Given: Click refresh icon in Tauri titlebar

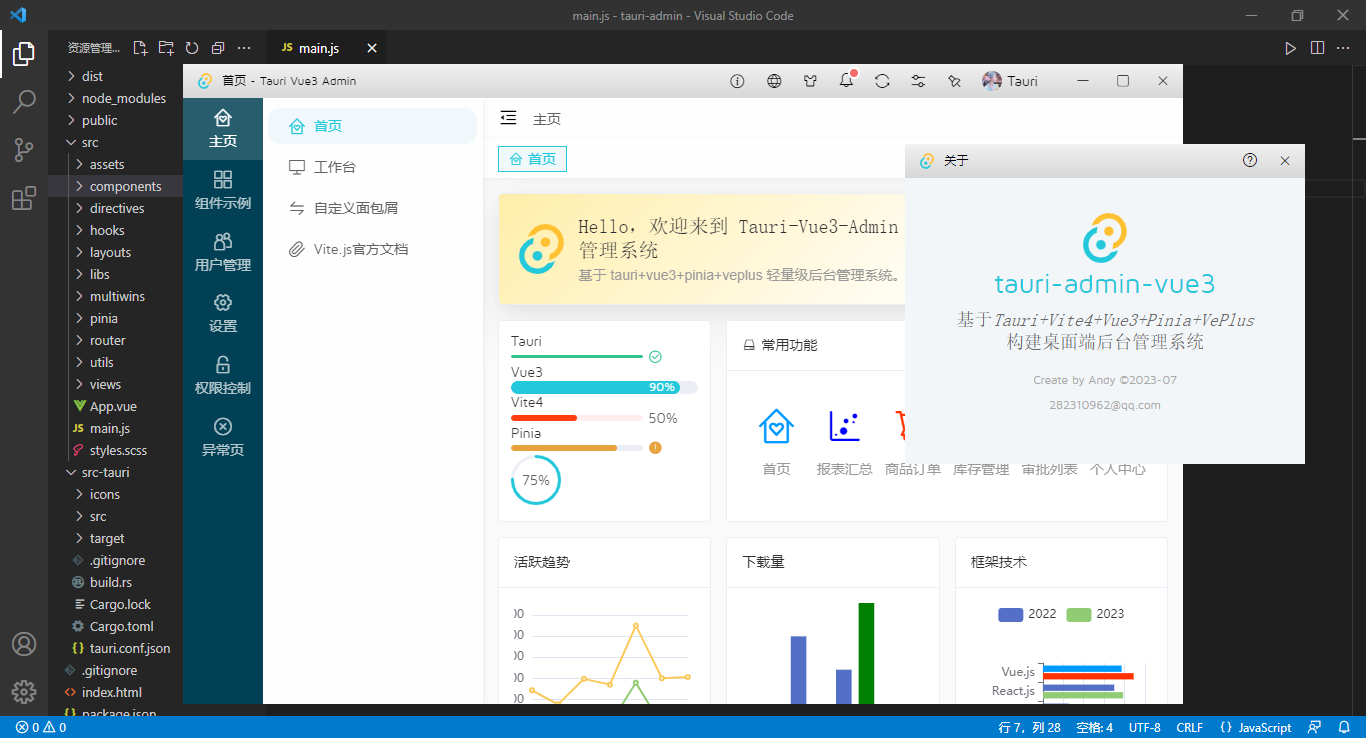Looking at the screenshot, I should tap(882, 81).
